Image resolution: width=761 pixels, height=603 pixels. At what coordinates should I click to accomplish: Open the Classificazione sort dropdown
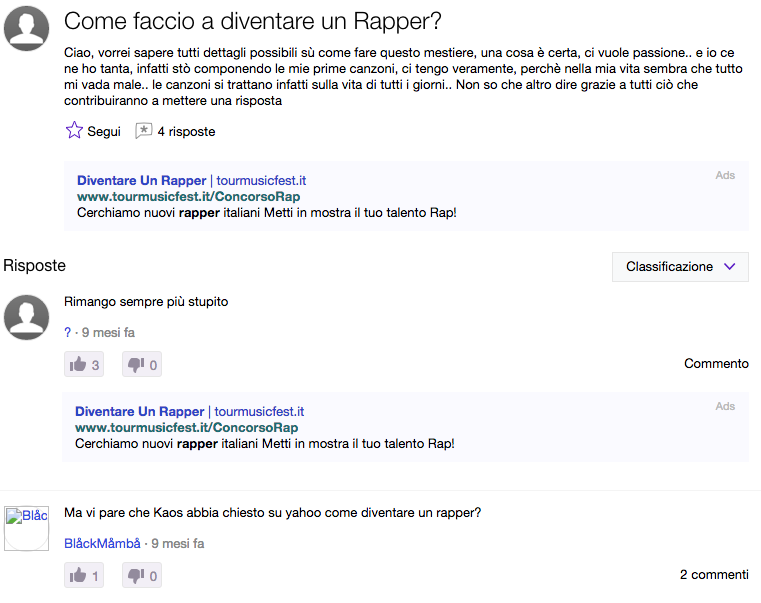click(x=680, y=267)
